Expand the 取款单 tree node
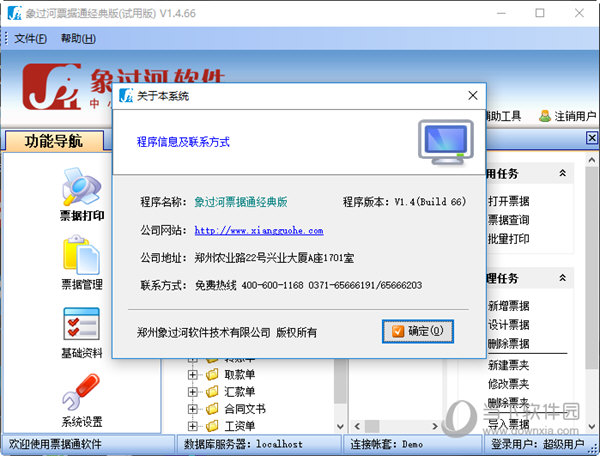This screenshot has width=600, height=456. coord(192,375)
